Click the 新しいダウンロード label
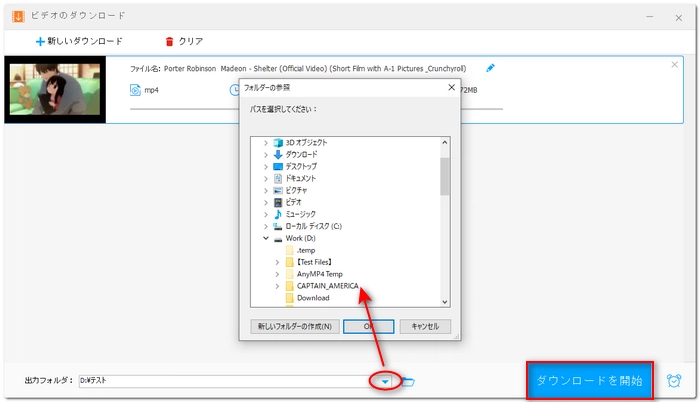Viewport: 700px width, 402px height. (85, 42)
